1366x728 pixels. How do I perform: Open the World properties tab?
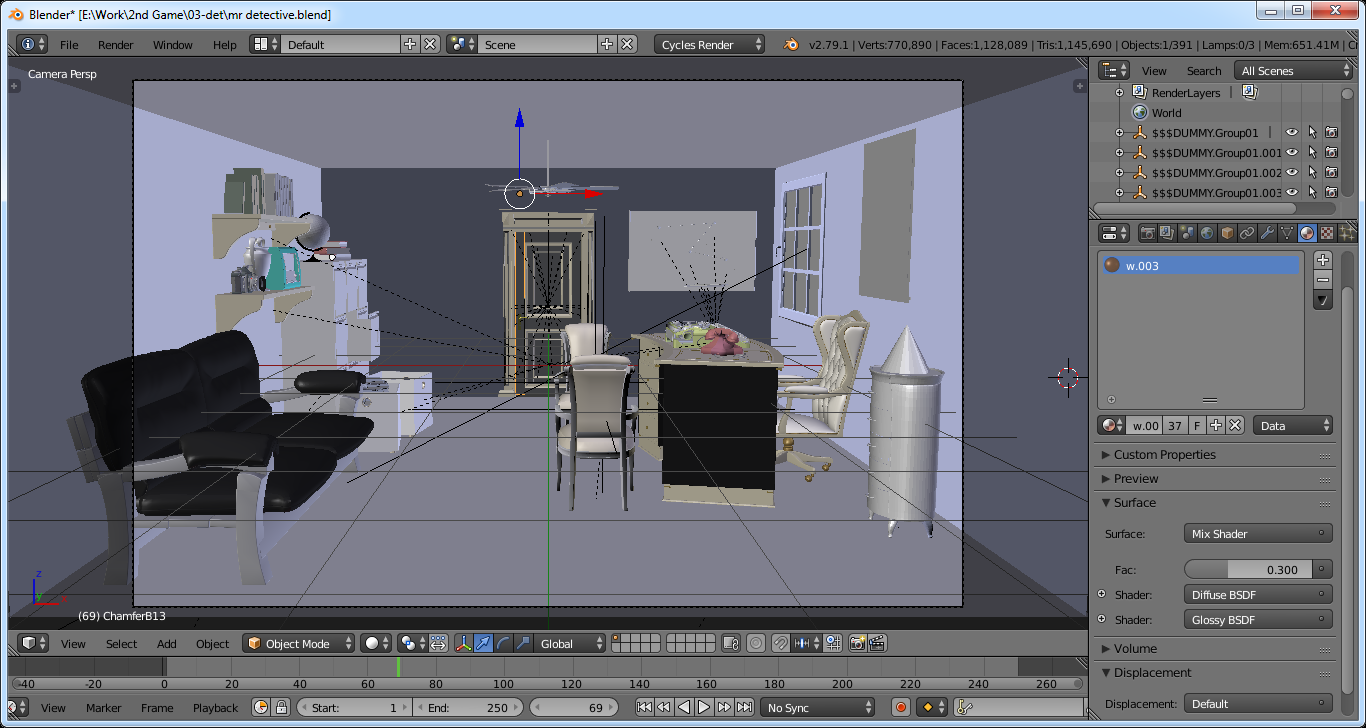pos(1205,232)
